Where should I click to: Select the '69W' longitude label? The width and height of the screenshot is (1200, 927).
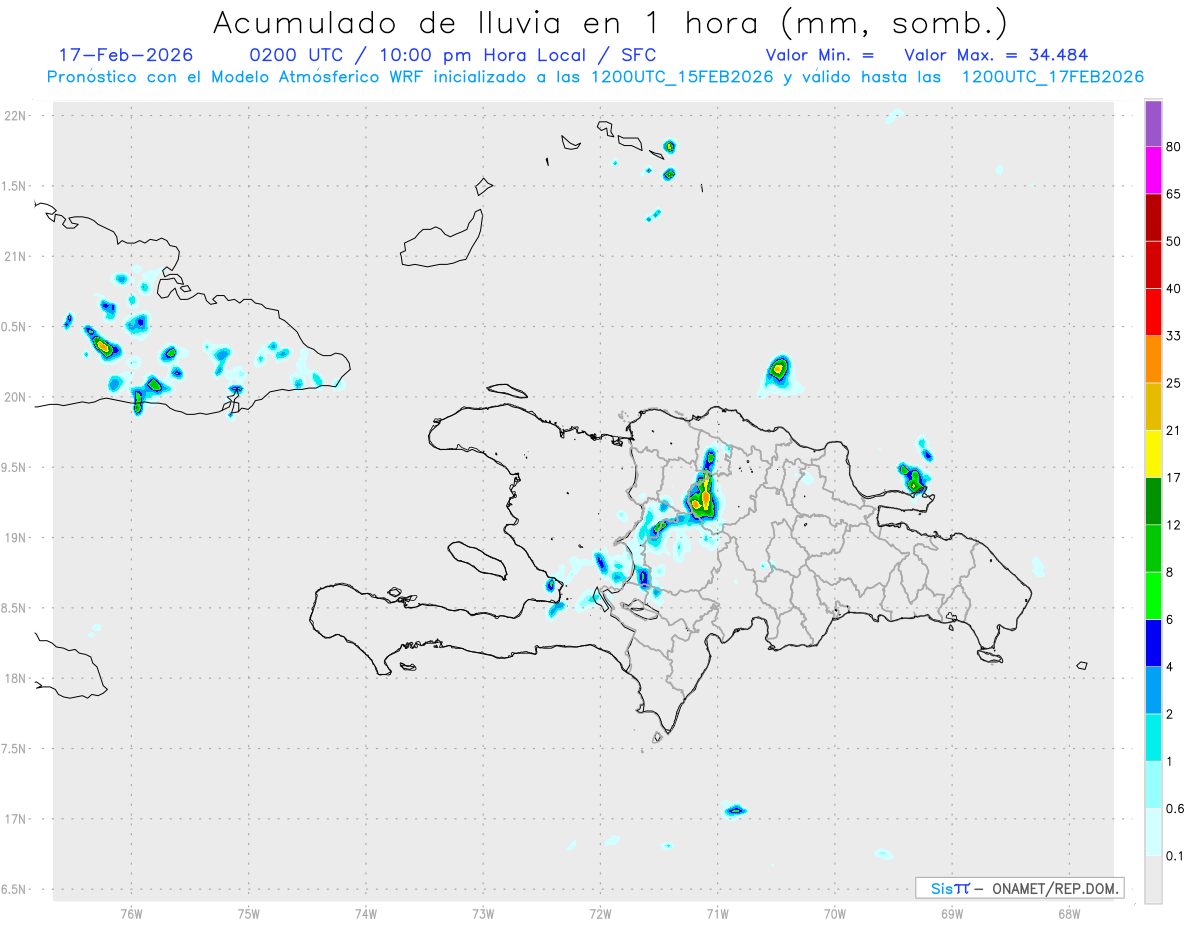[x=952, y=913]
